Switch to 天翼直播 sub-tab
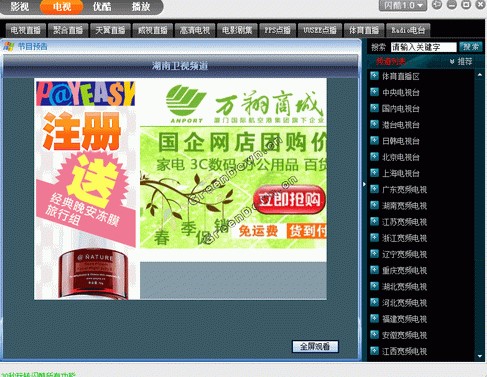This screenshot has width=487, height=377. [x=110, y=30]
